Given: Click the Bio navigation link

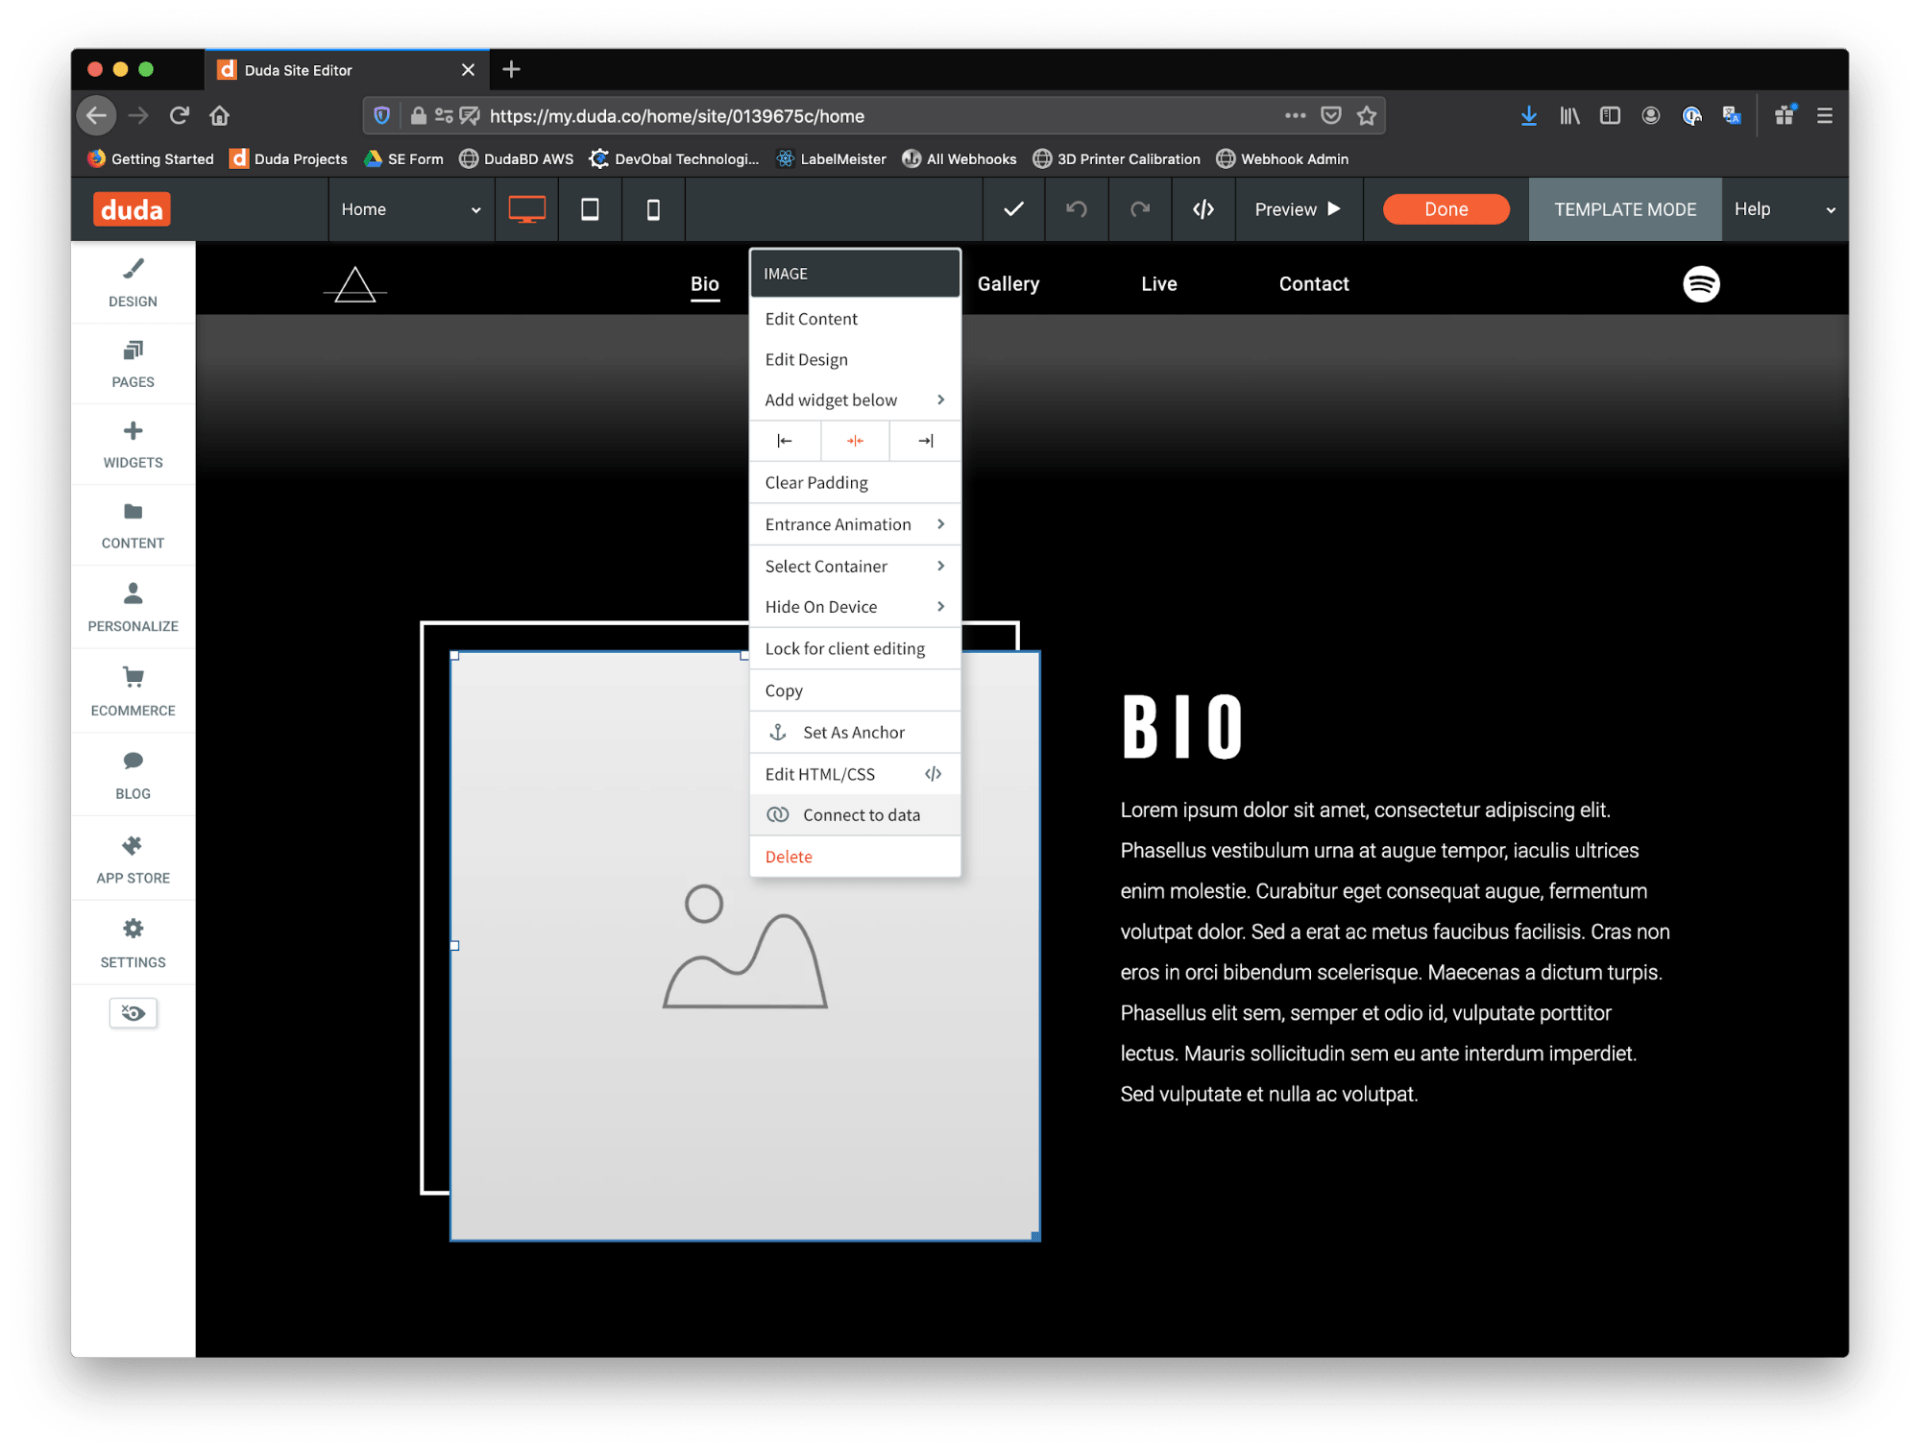Looking at the screenshot, I should (704, 284).
